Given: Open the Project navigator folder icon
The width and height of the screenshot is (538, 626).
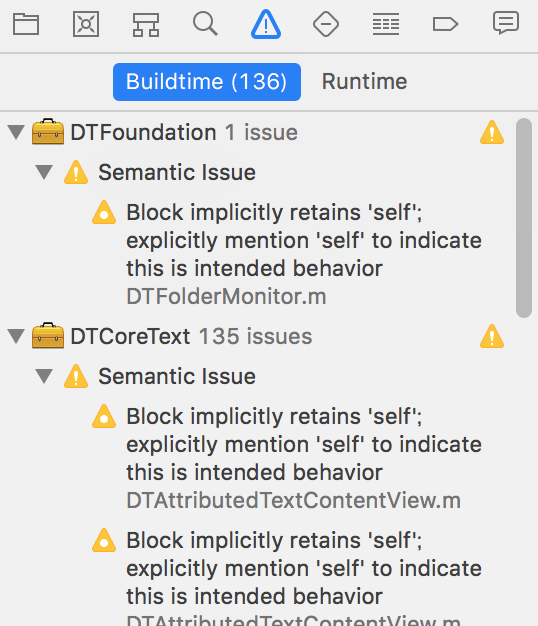Looking at the screenshot, I should click(x=26, y=24).
